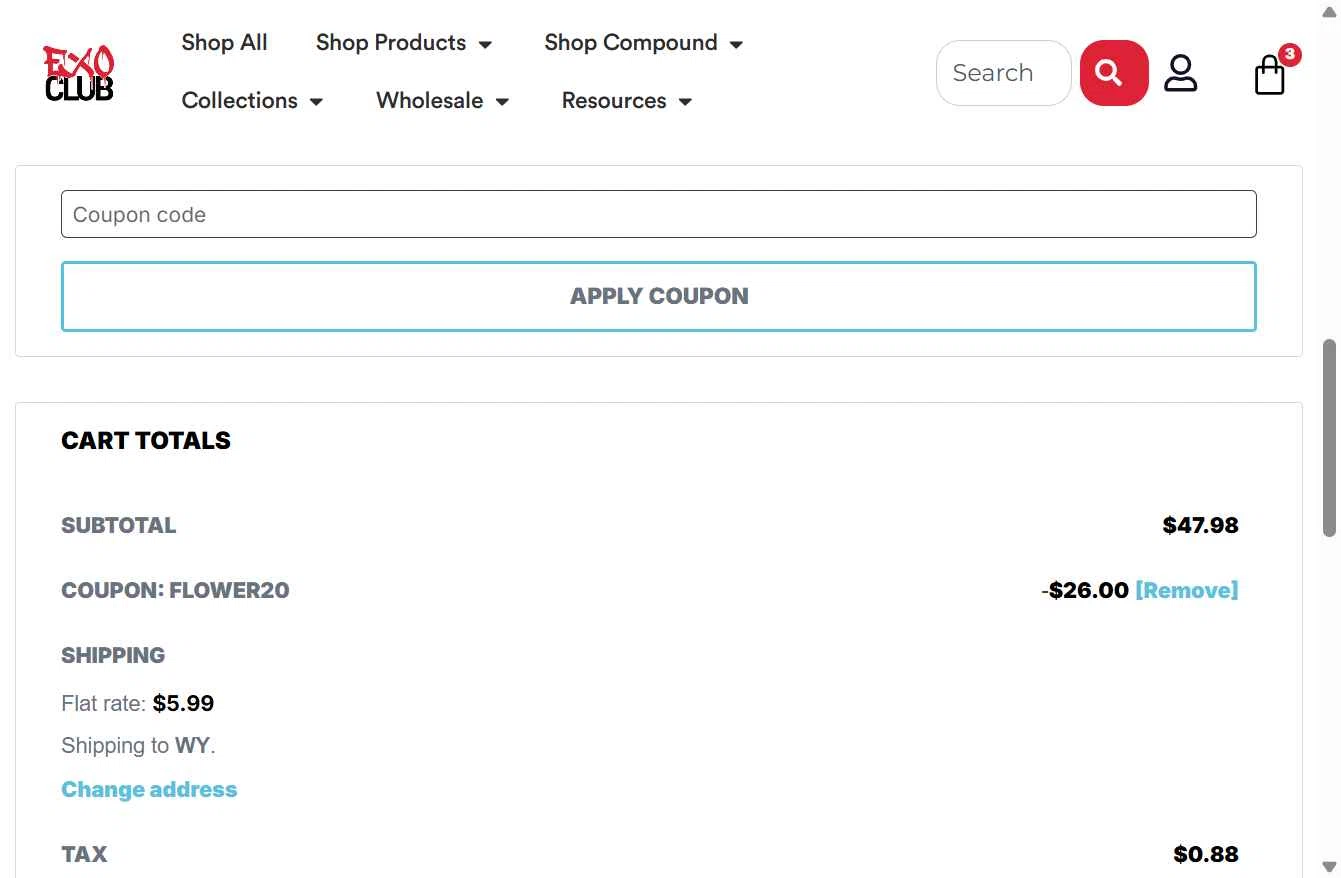Open the Collections menu
The width and height of the screenshot is (1341, 878).
[x=252, y=100]
